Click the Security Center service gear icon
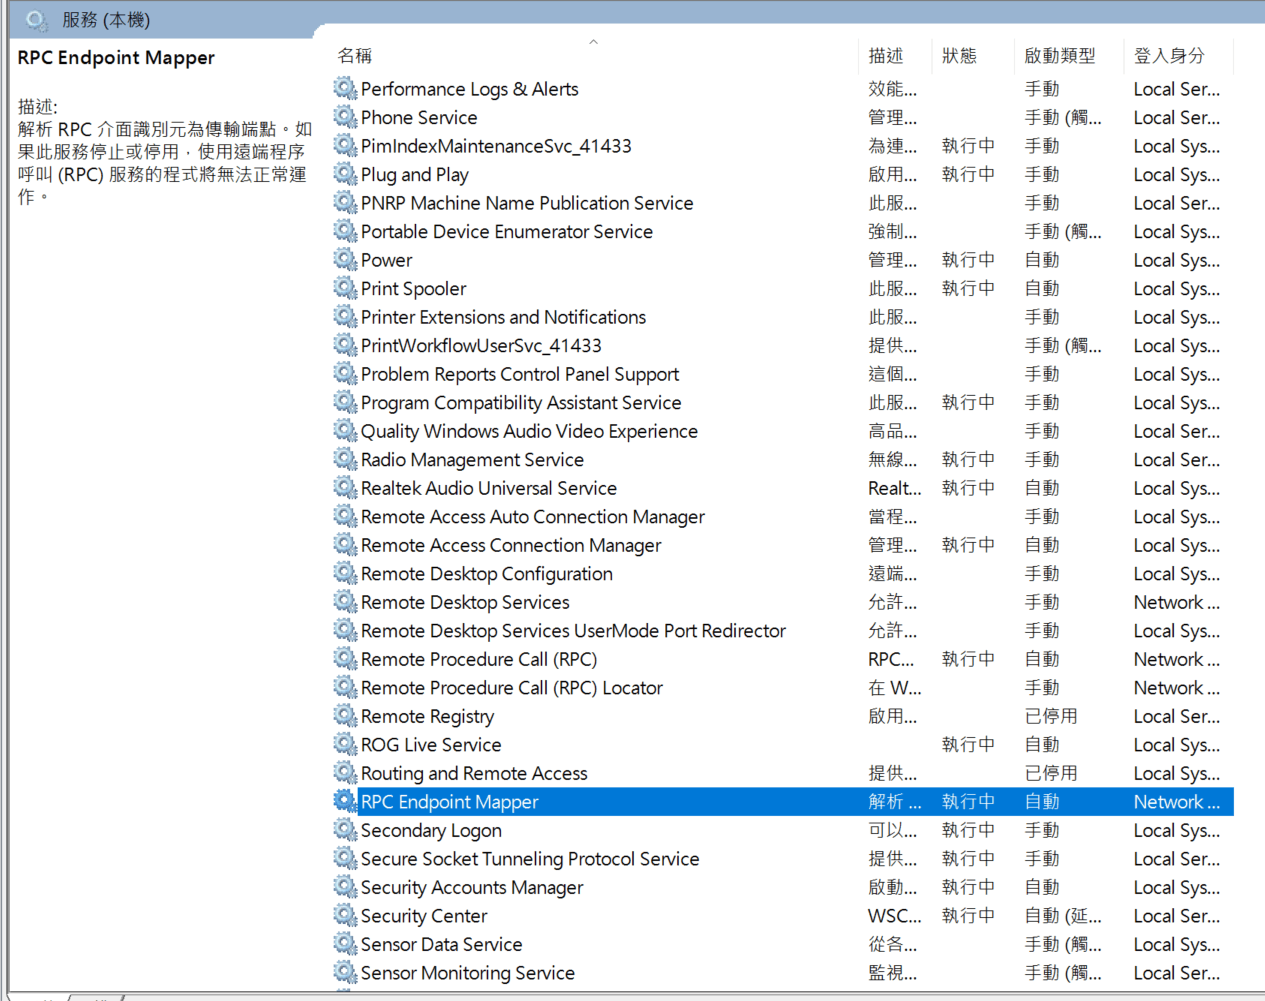Screen dimensions: 1265x1001 pos(345,916)
